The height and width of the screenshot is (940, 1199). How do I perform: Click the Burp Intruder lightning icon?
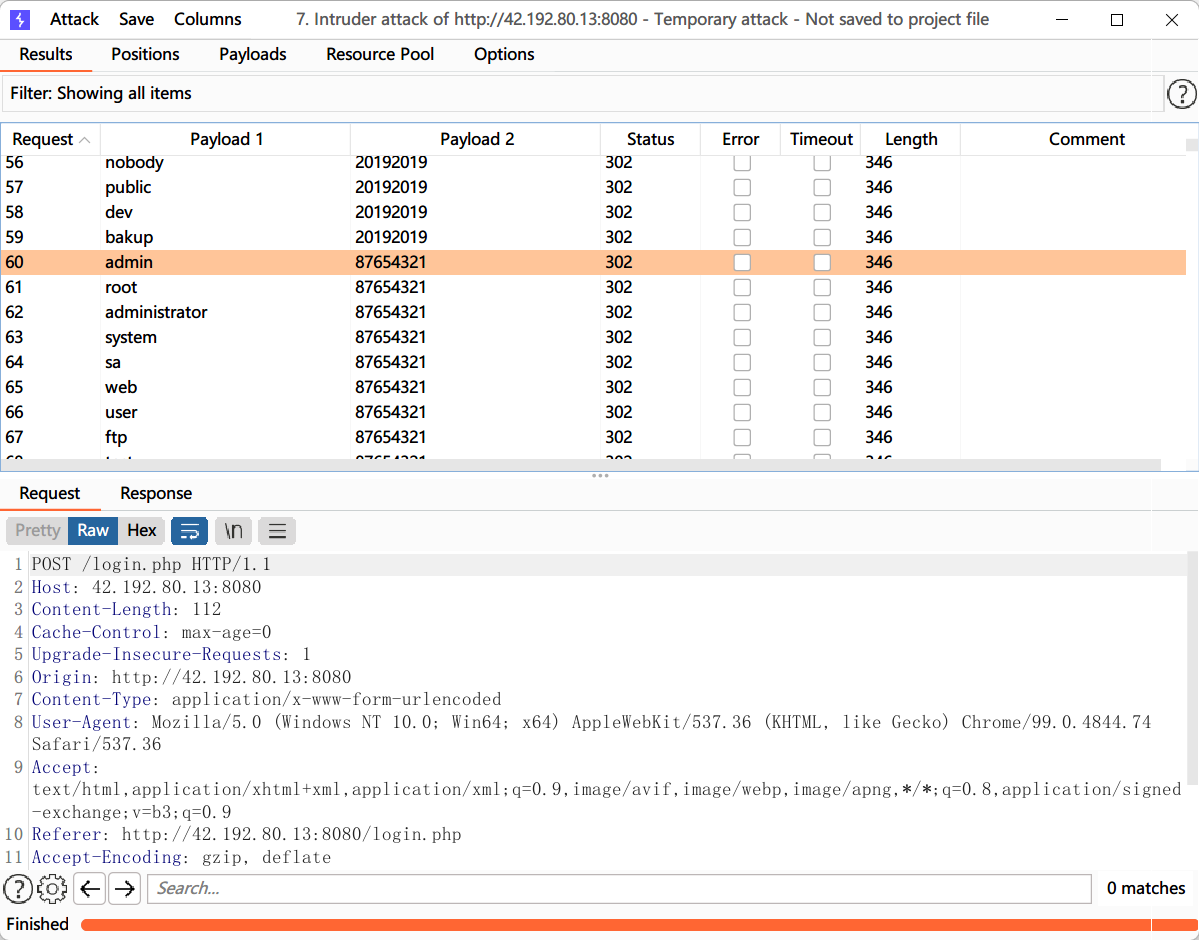[20, 19]
